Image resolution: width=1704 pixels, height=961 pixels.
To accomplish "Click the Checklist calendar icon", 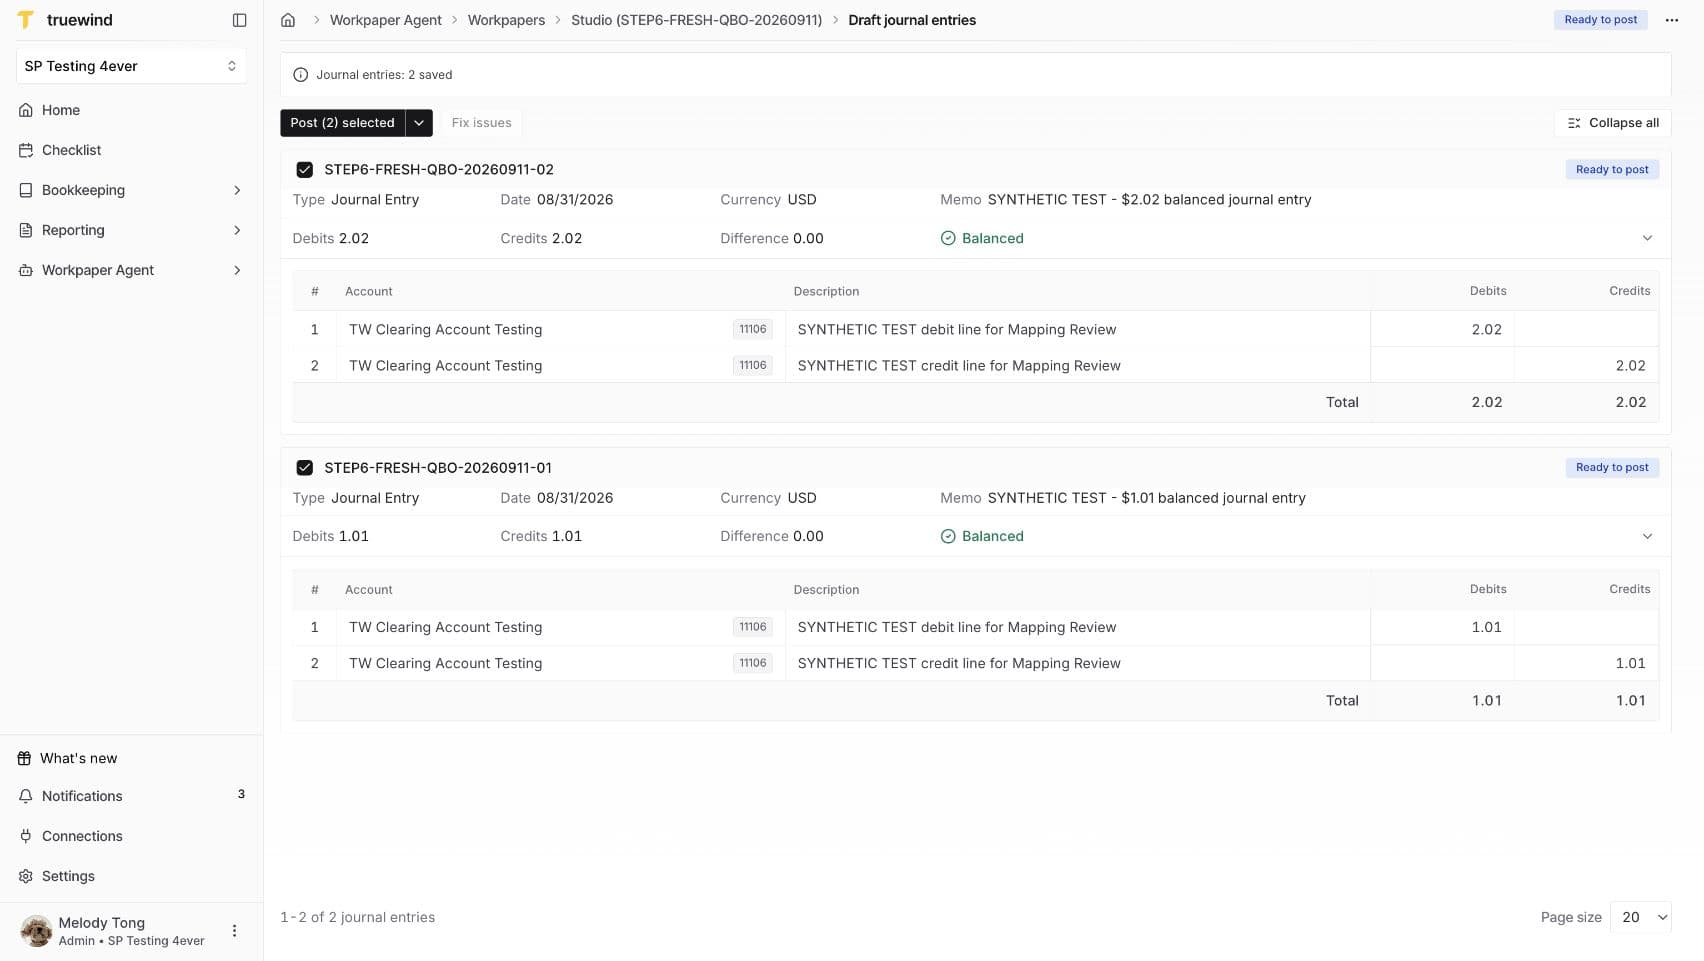I will (26, 150).
